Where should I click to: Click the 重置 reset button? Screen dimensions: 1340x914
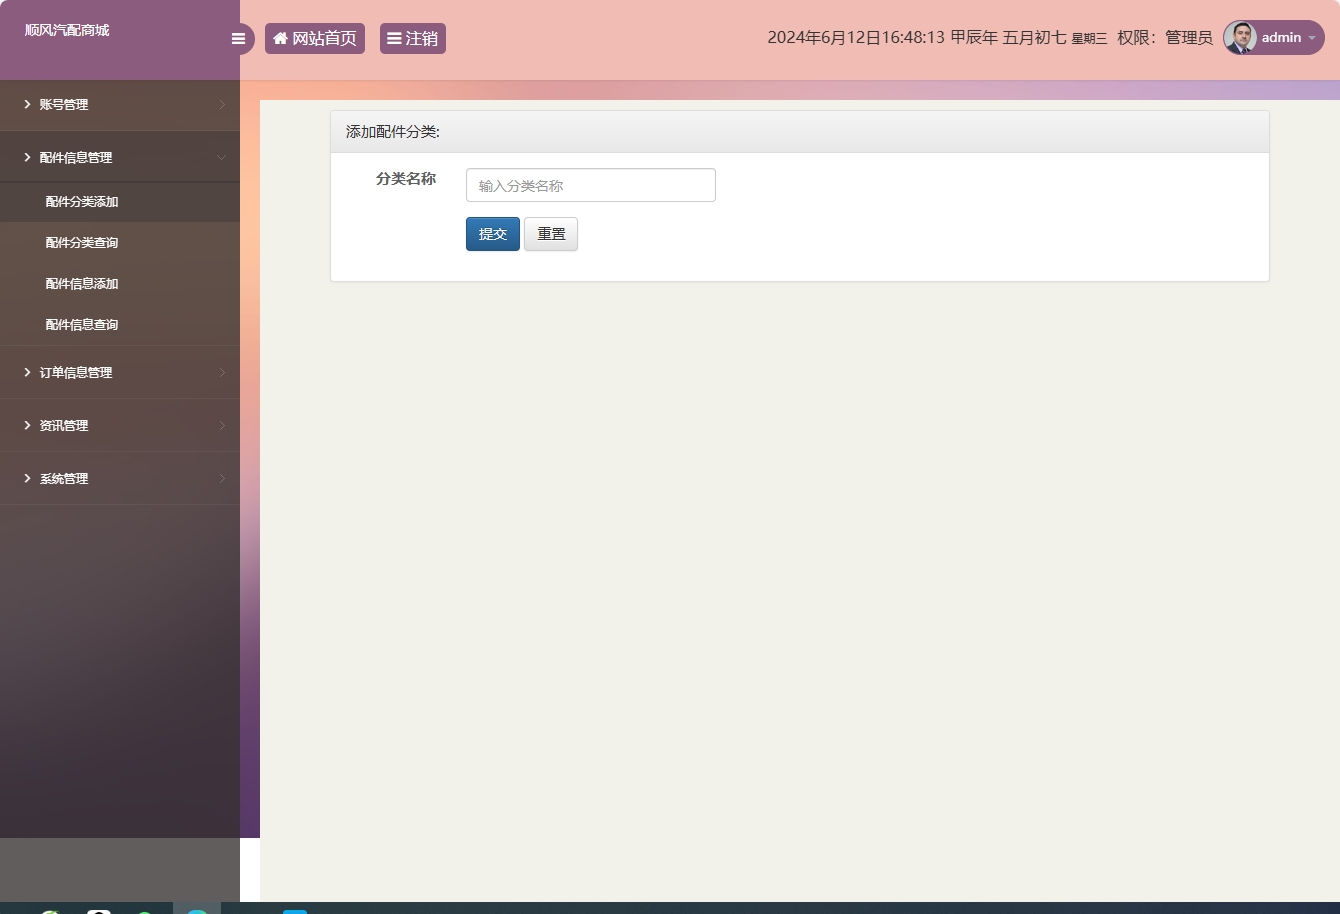(551, 234)
